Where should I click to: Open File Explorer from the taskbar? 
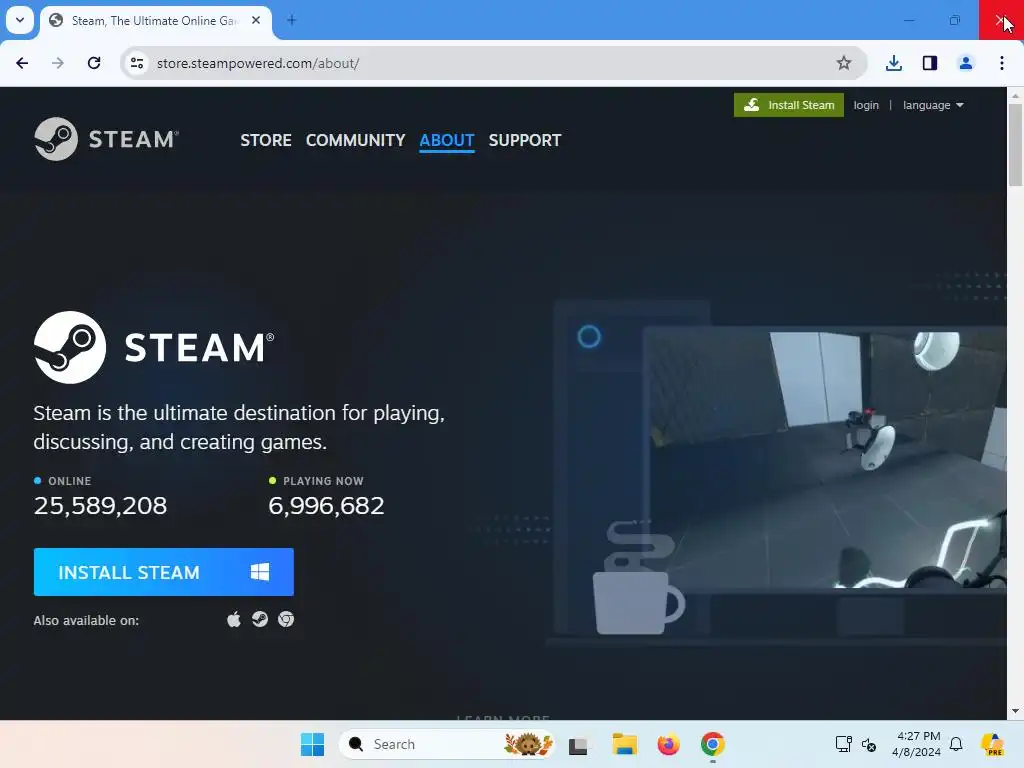click(x=624, y=744)
